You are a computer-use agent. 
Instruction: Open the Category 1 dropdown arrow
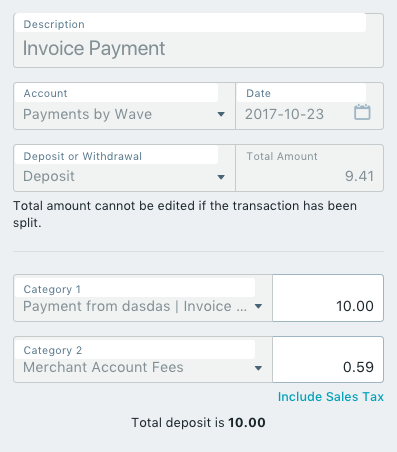(258, 306)
